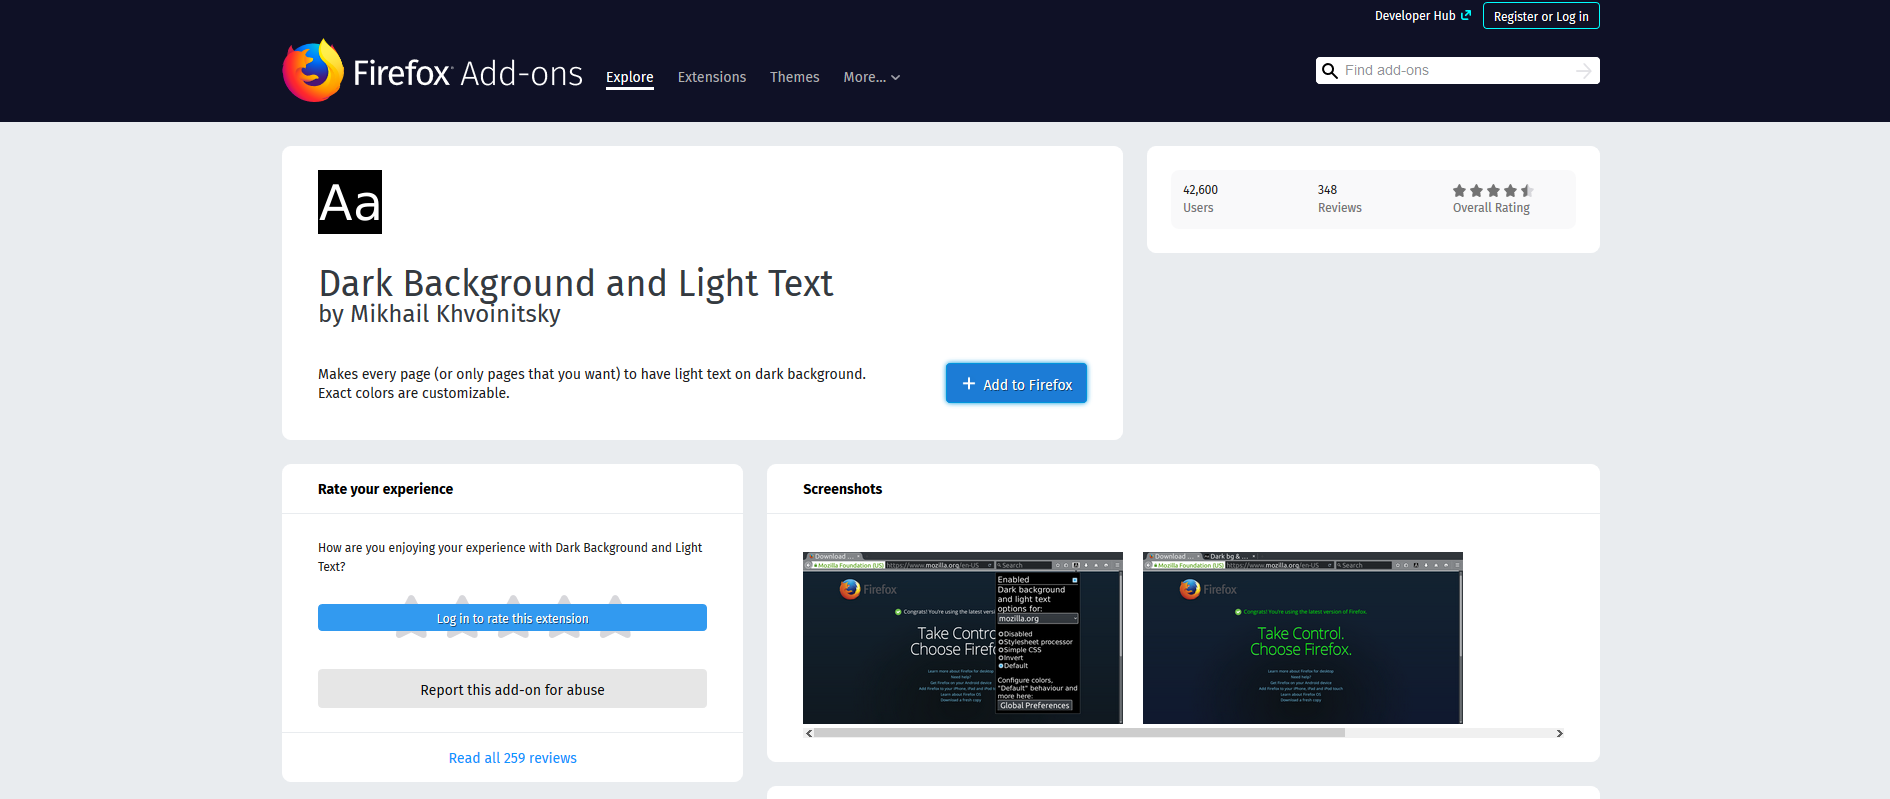Submit search with the arrow icon
Screen dimensions: 1890x799
tap(1583, 71)
